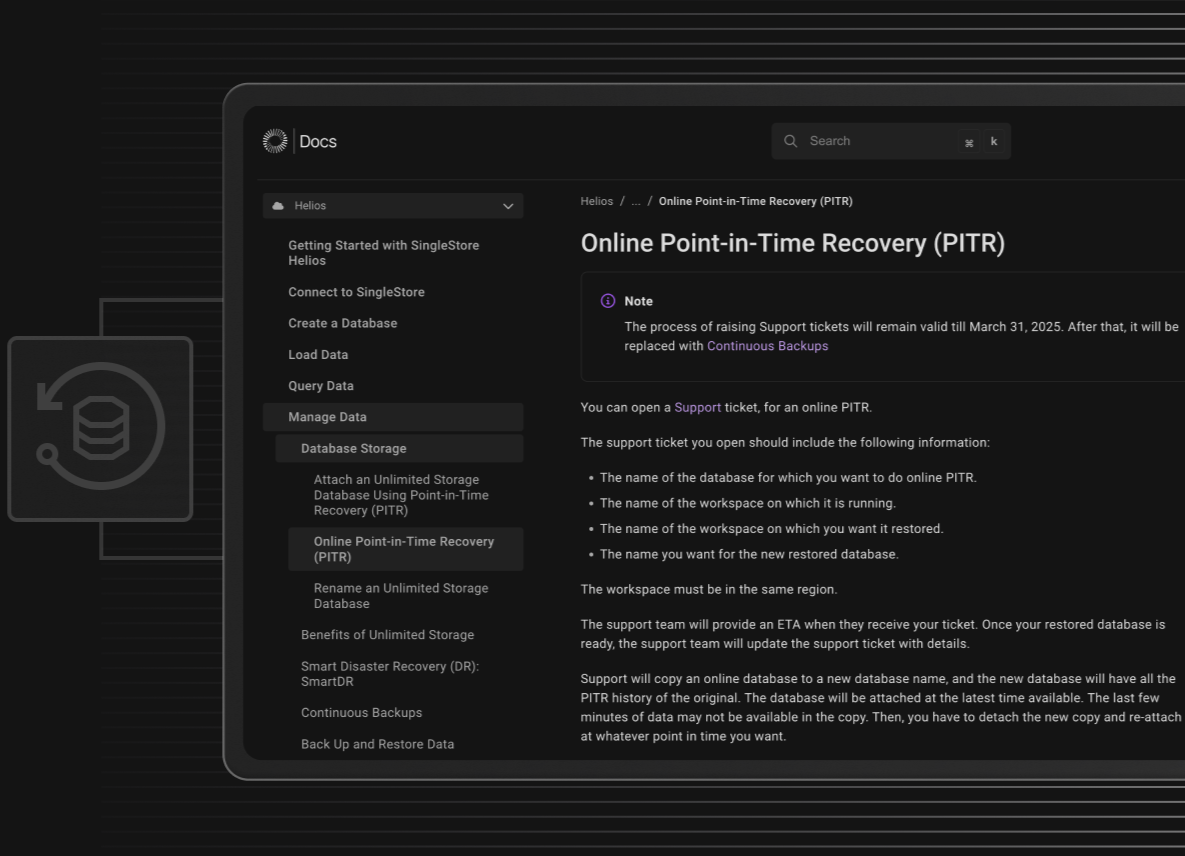
Task: Click the current PITR breadcrumb item
Action: pyautogui.click(x=756, y=202)
